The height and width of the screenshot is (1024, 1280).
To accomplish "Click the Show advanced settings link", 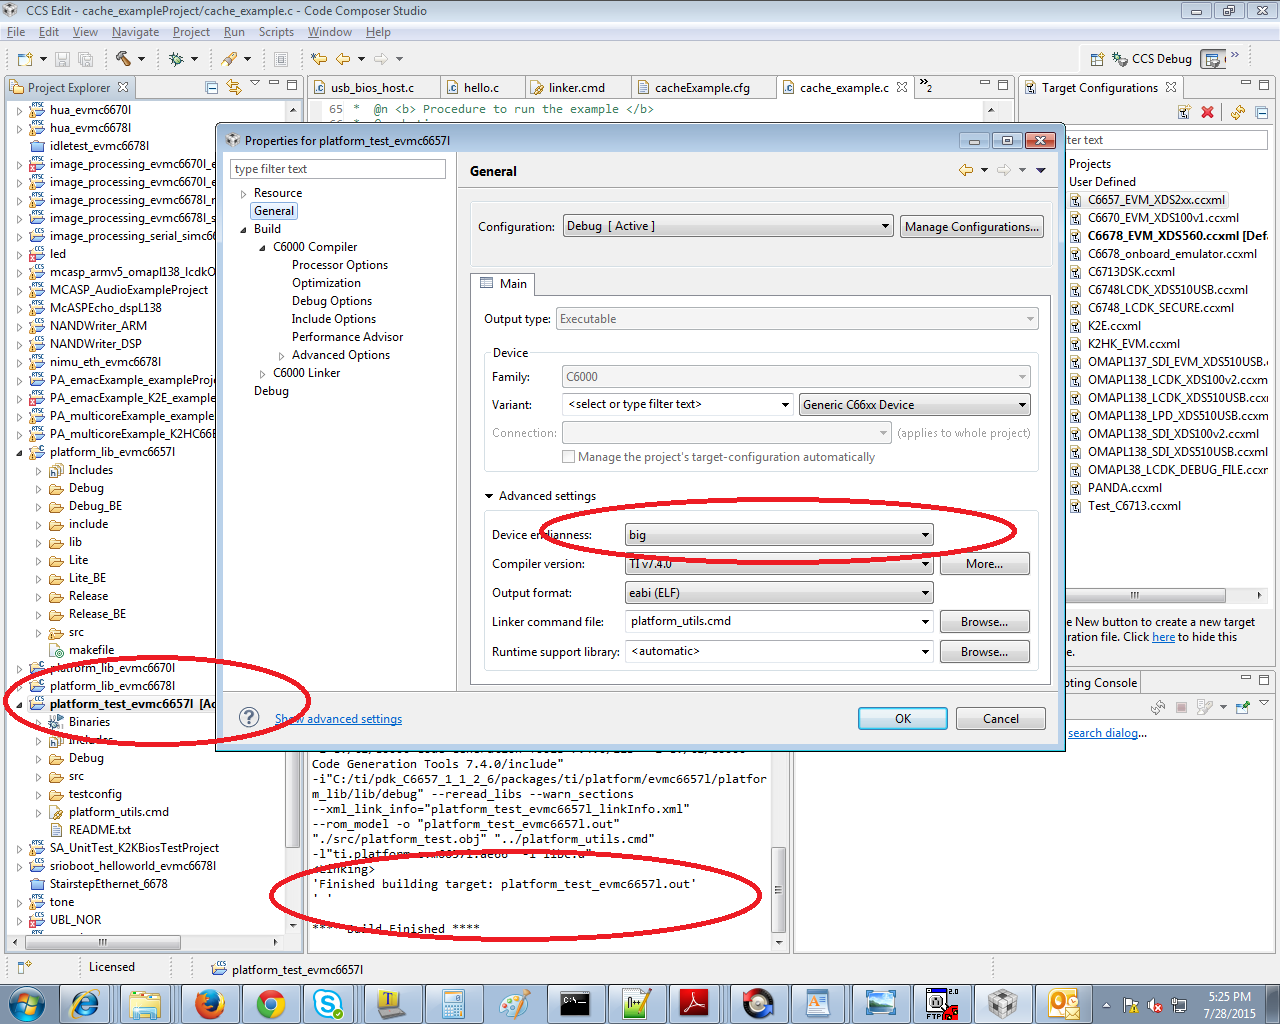I will [338, 719].
